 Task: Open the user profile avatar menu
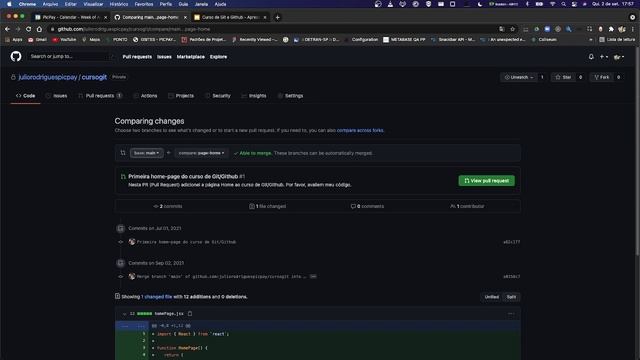tap(619, 57)
